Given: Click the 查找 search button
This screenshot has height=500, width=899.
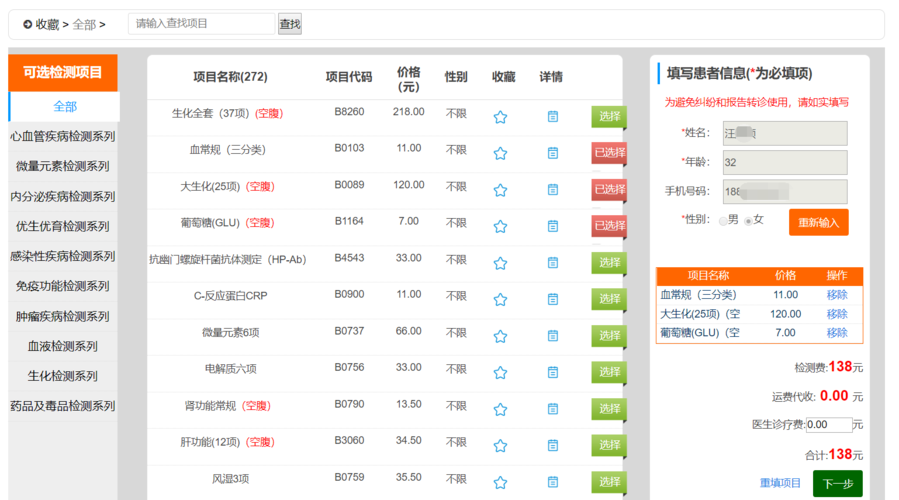Looking at the screenshot, I should [x=290, y=24].
